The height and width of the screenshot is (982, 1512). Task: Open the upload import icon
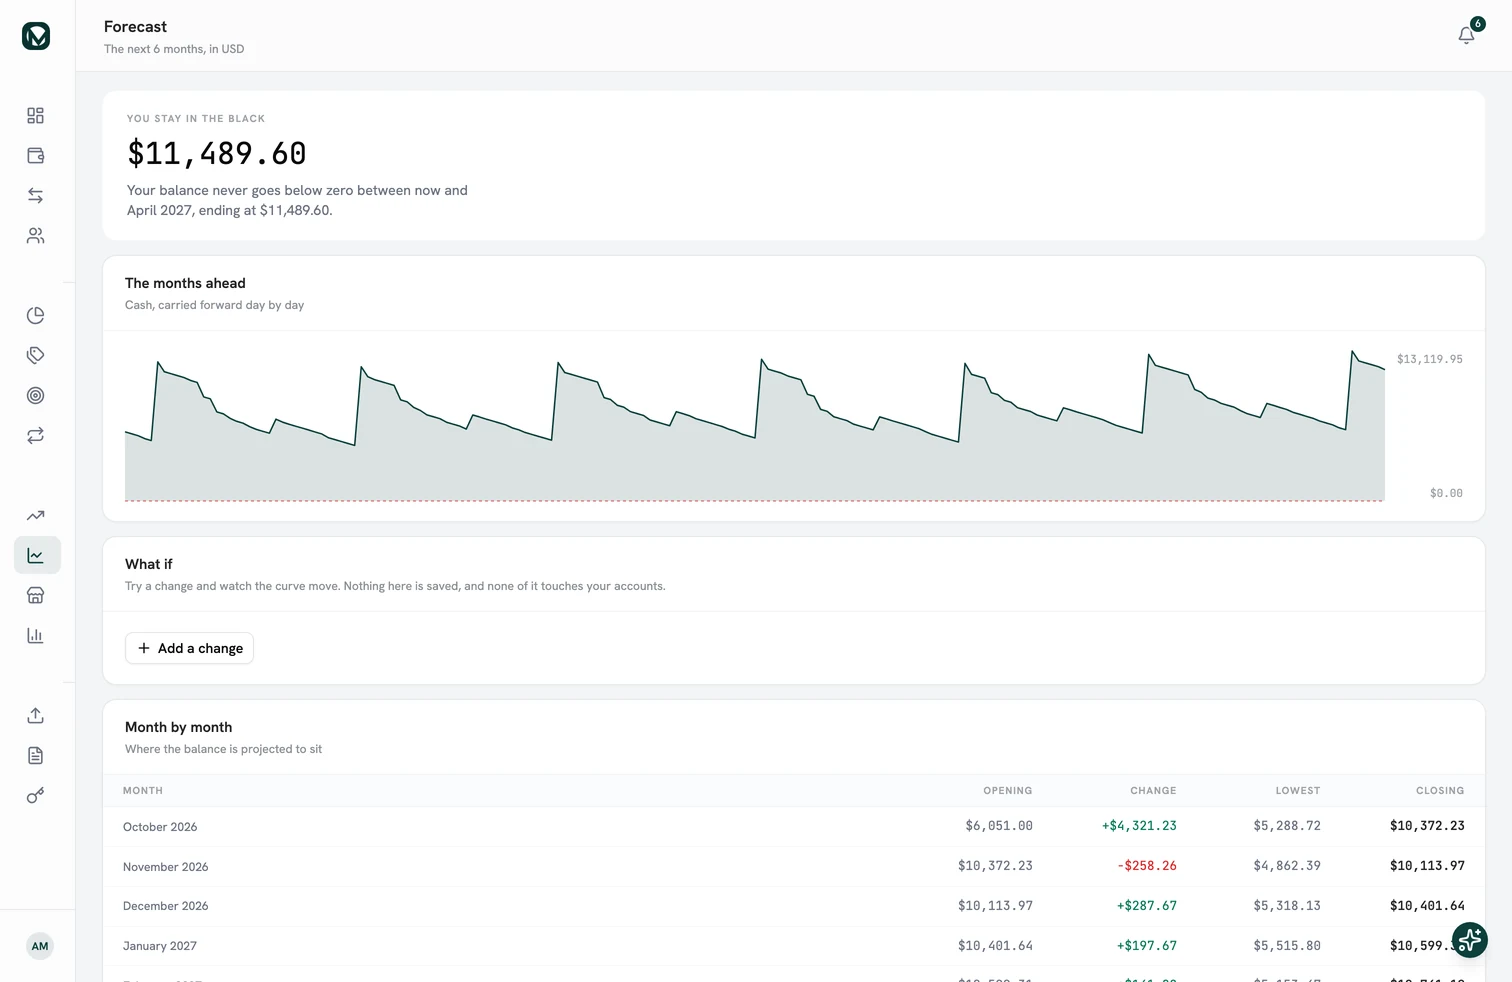click(x=36, y=716)
